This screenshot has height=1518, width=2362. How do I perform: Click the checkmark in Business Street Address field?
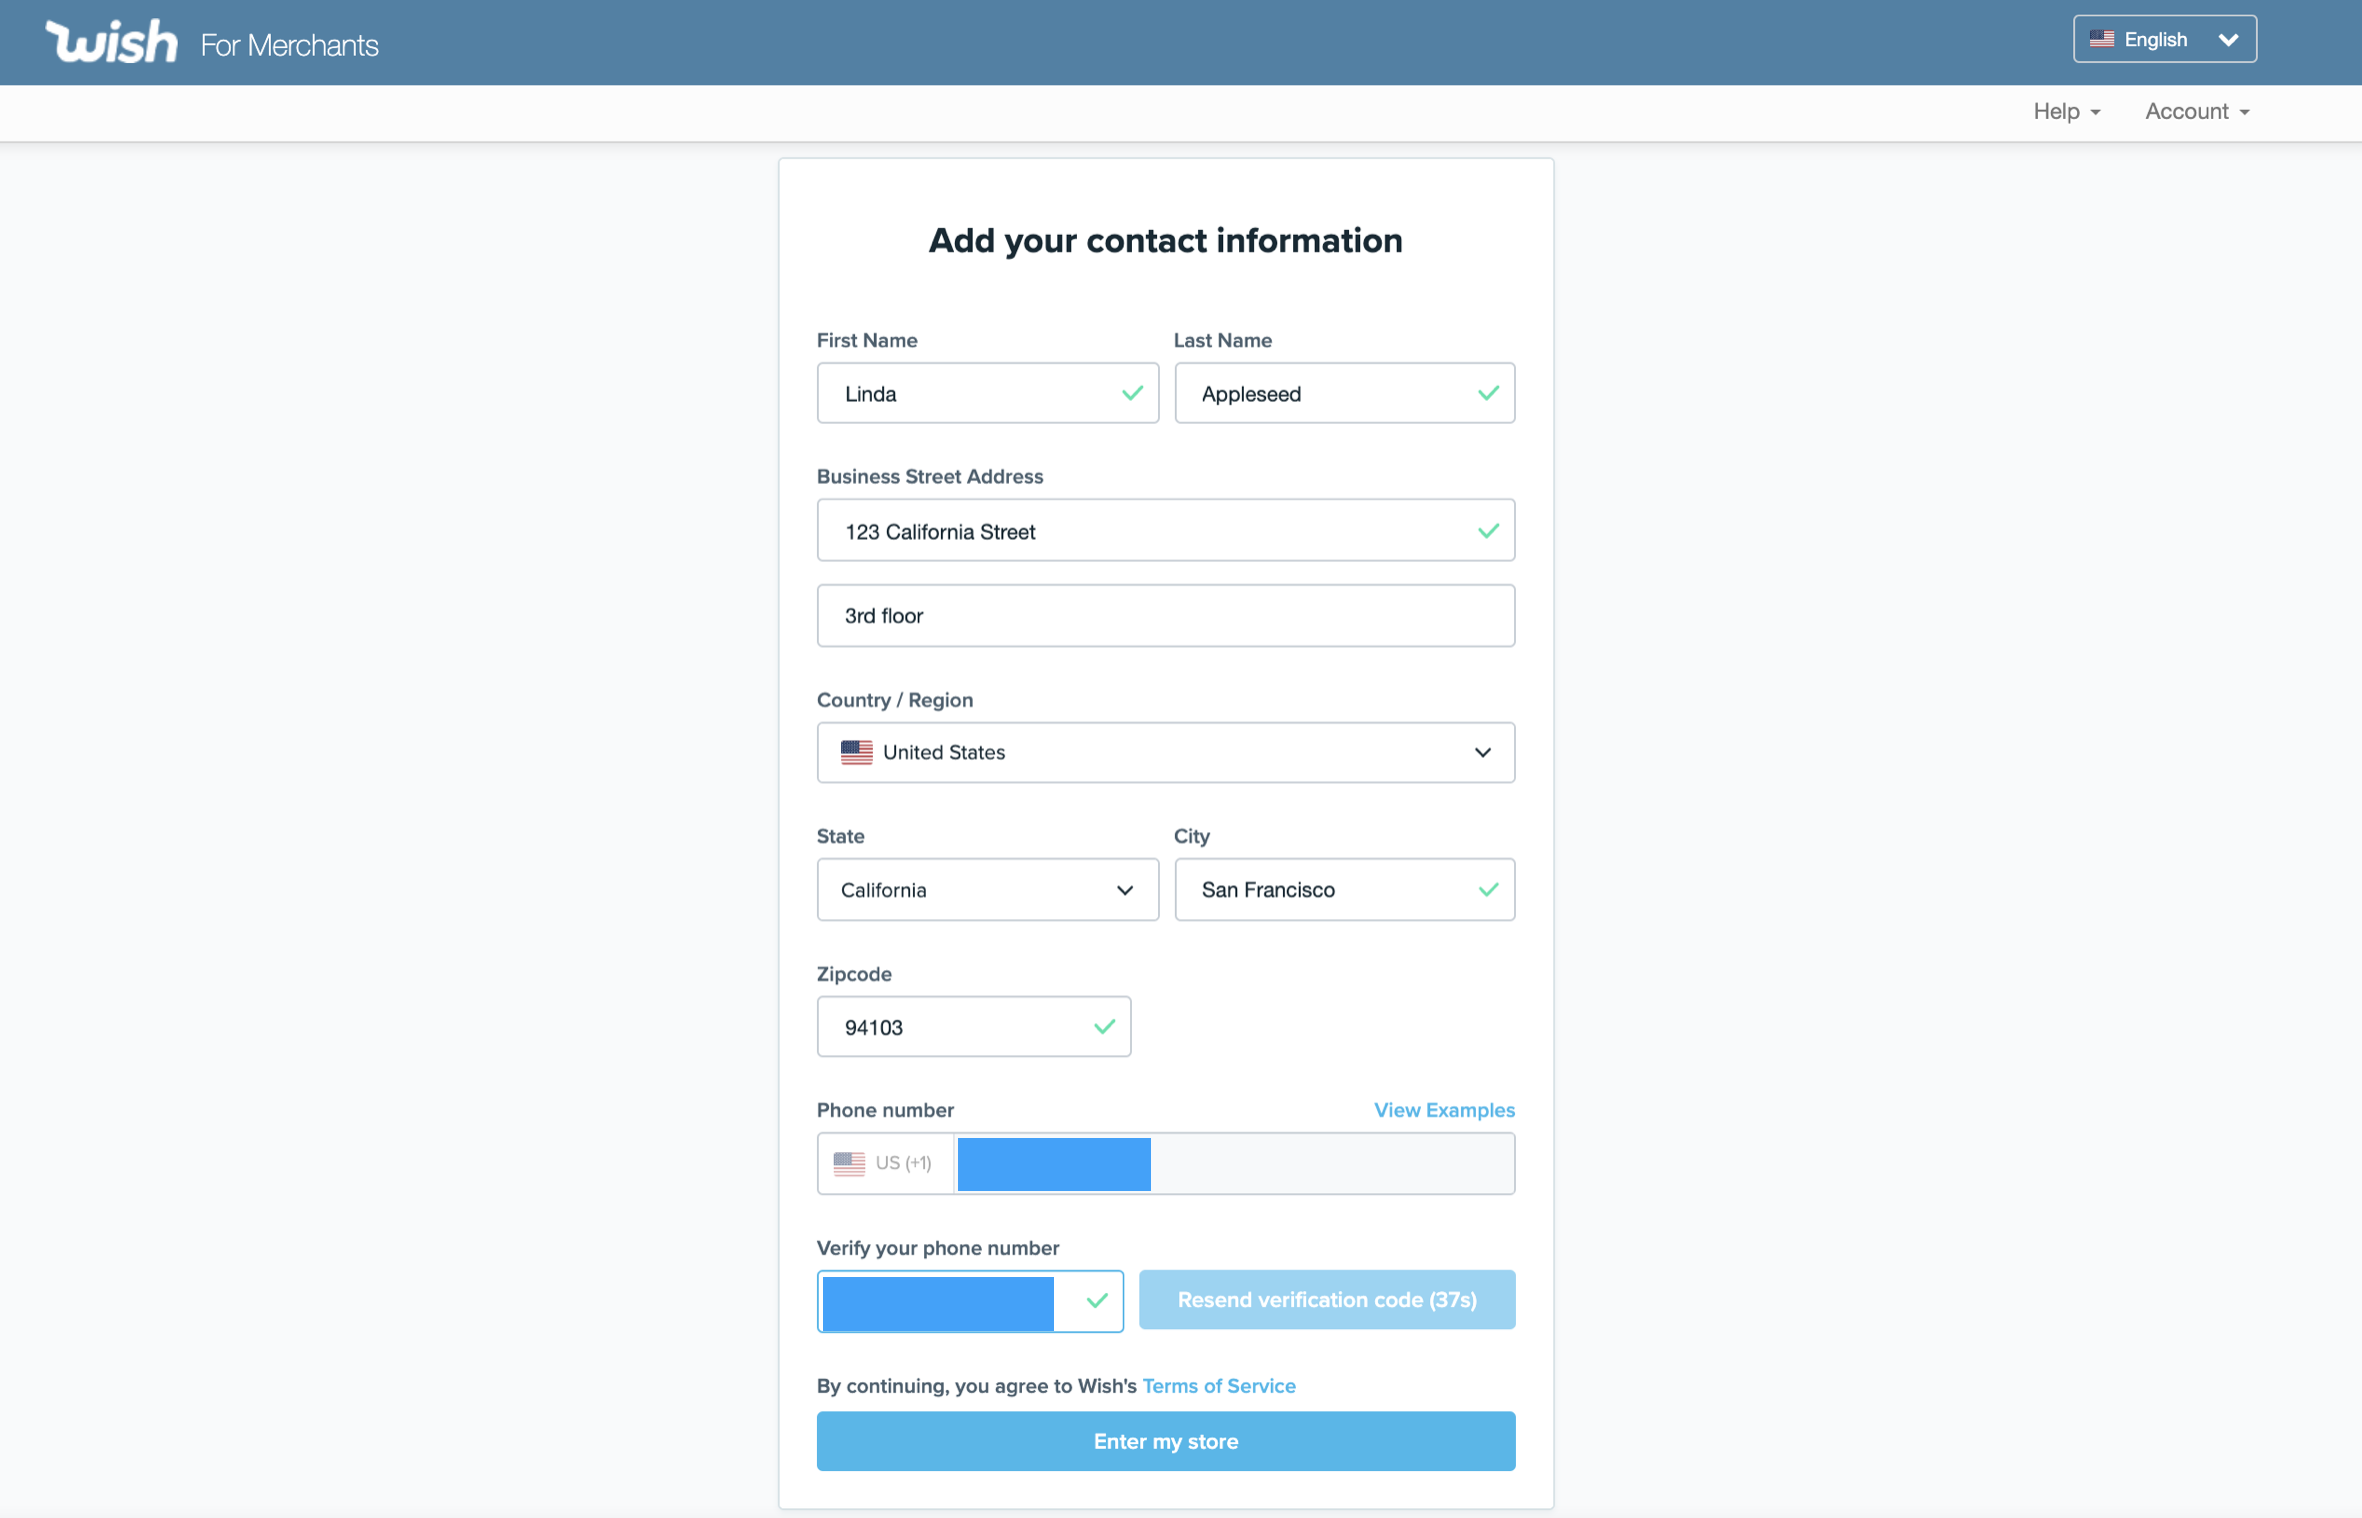(1488, 531)
